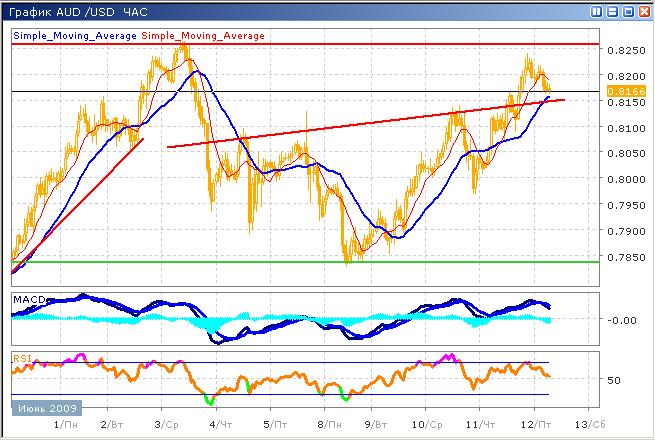Click the 8/Пн date marker on time axis
Viewport: 655px width, 440px height.
tap(326, 424)
